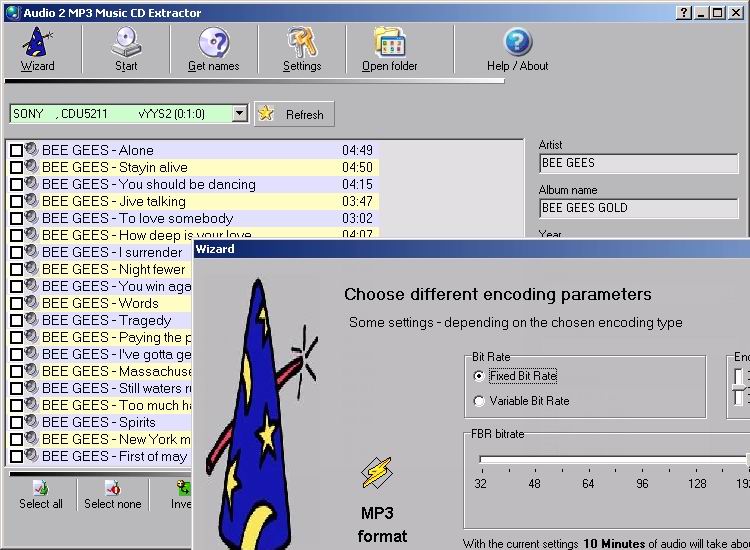The width and height of the screenshot is (750, 550).
Task: Click the Get names disc icon
Action: pyautogui.click(x=214, y=42)
